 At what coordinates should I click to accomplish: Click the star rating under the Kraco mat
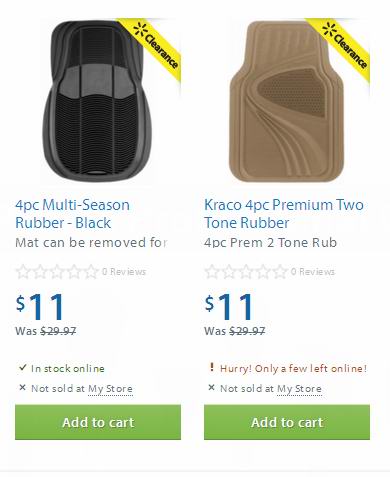246,272
